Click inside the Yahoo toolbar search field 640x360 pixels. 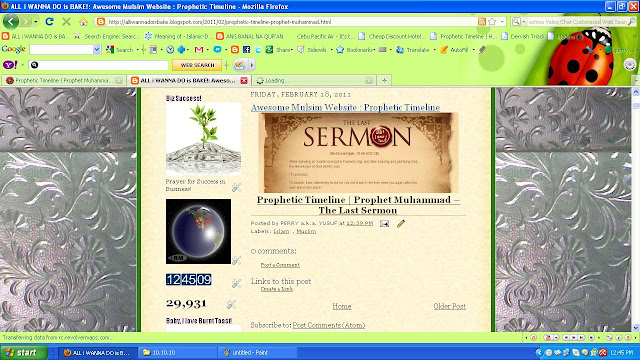click(x=98, y=65)
